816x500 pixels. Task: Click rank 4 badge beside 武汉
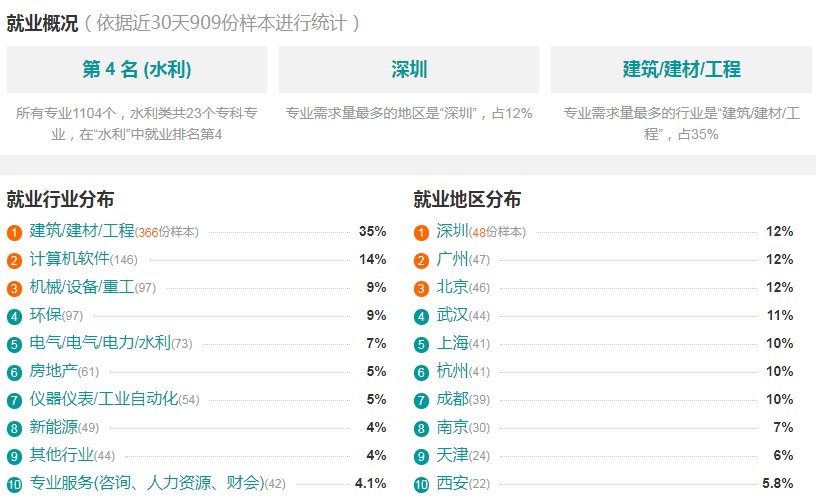click(x=422, y=317)
